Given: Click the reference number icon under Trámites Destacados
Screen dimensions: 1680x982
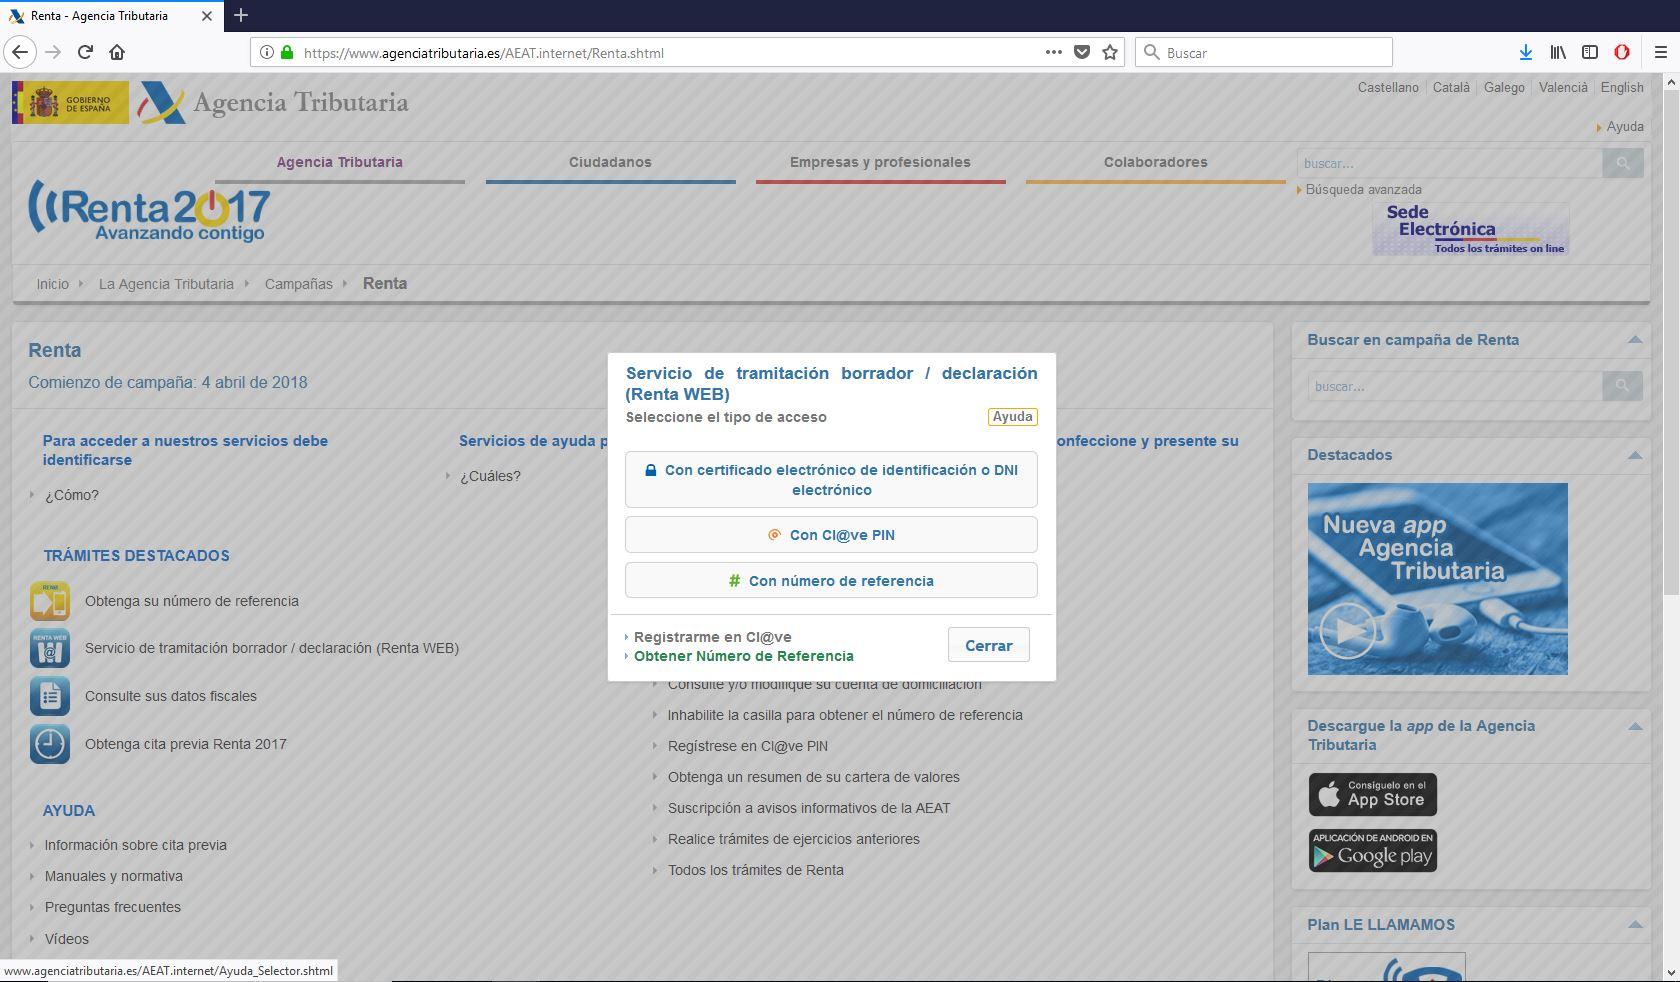Looking at the screenshot, I should pos(50,601).
